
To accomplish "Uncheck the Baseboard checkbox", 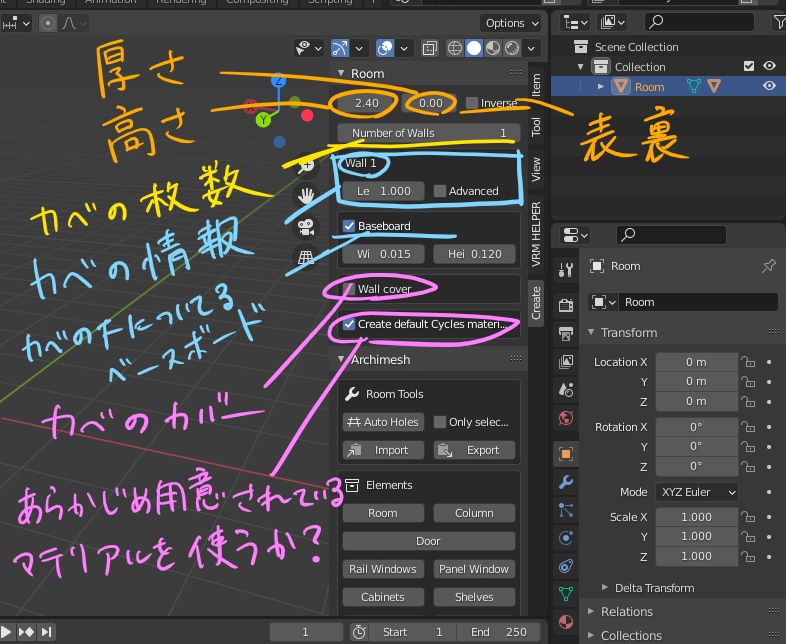I will coord(349,226).
